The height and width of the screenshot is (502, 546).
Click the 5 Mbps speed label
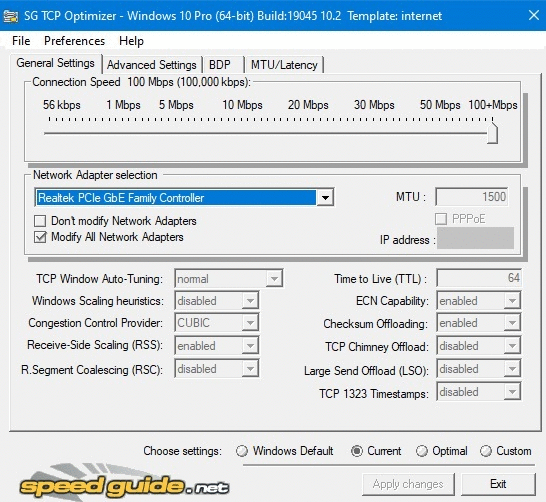(176, 105)
